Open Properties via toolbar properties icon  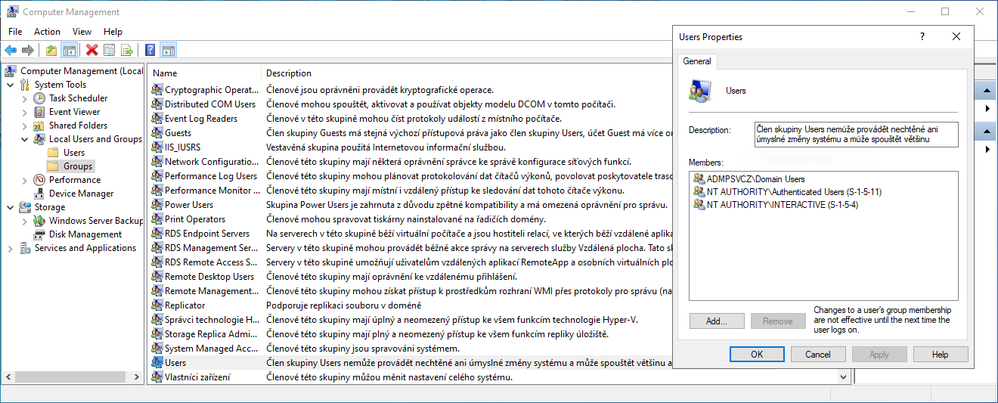(x=109, y=50)
